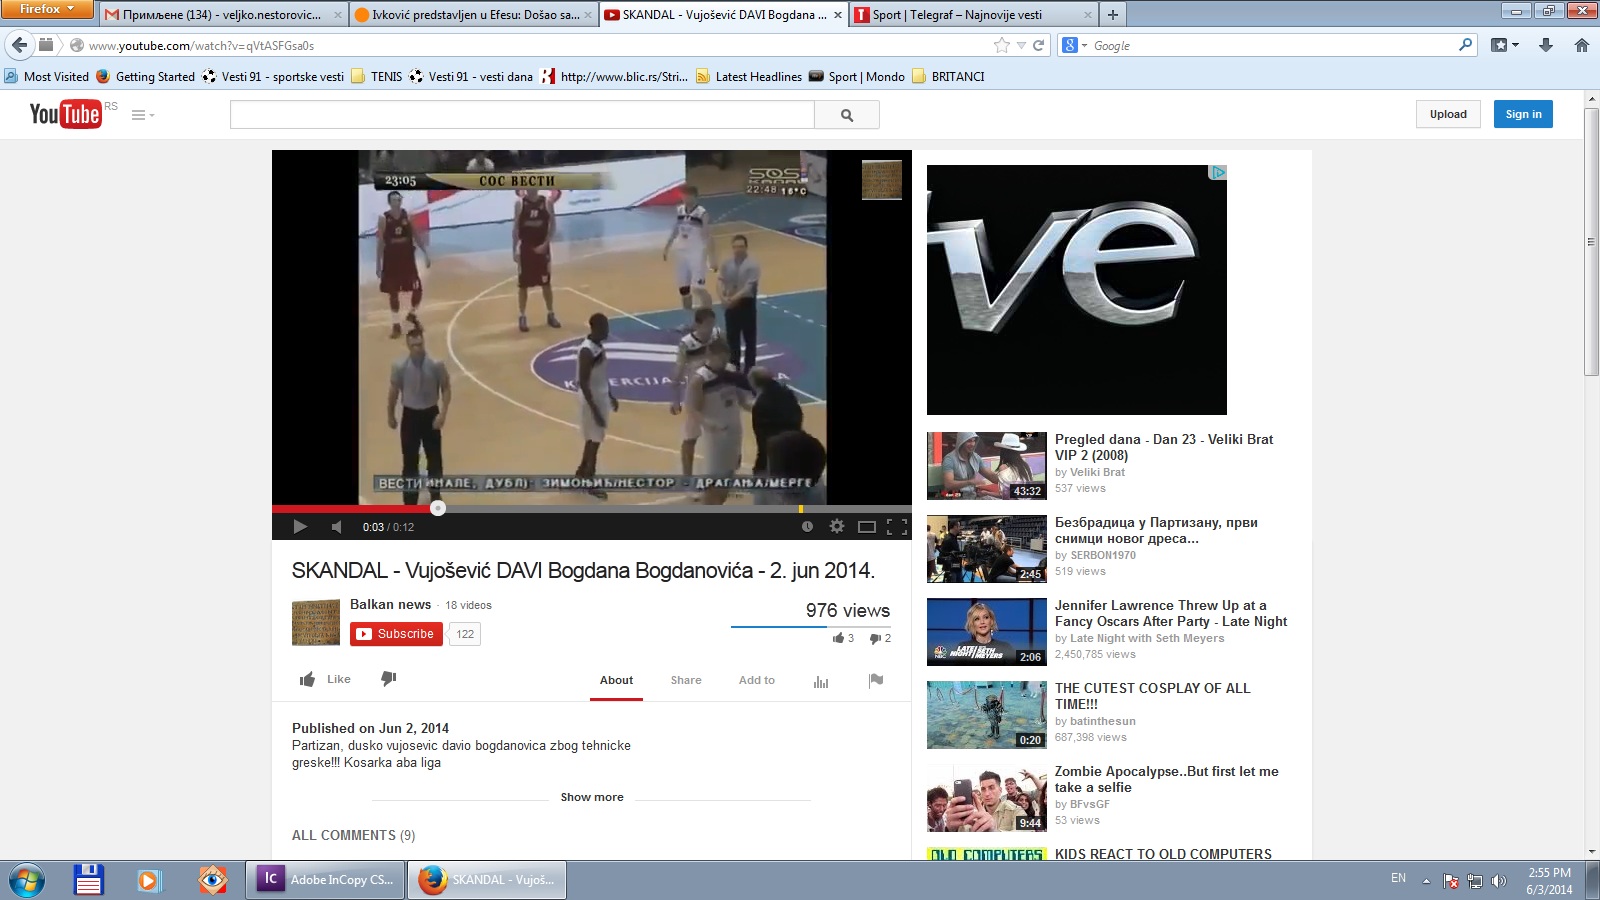Toggle theater mode player size

(867, 526)
